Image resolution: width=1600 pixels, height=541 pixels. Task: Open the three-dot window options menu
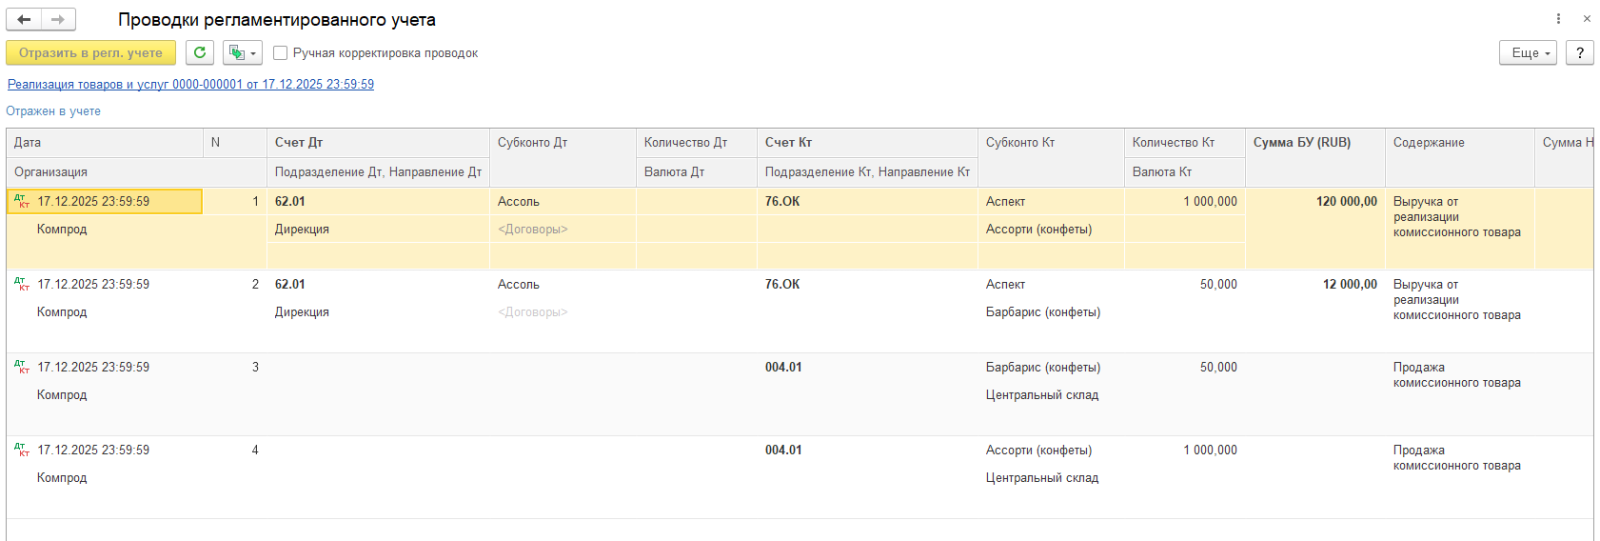tap(1558, 19)
